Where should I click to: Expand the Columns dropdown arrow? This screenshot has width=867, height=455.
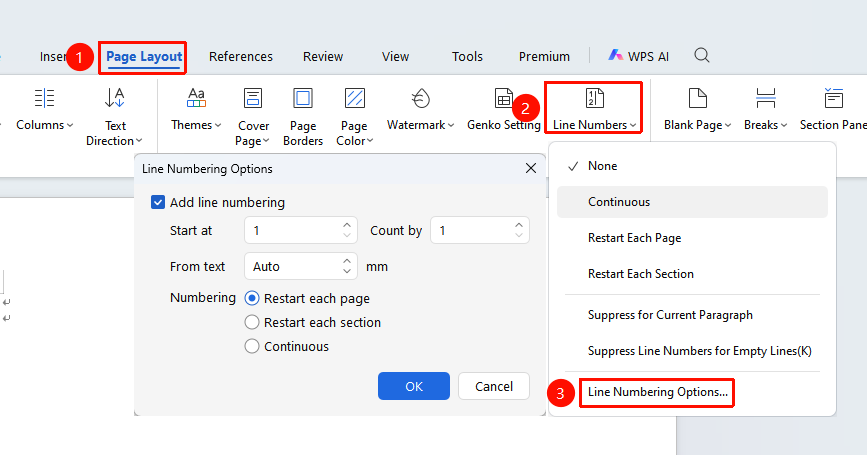coord(70,125)
